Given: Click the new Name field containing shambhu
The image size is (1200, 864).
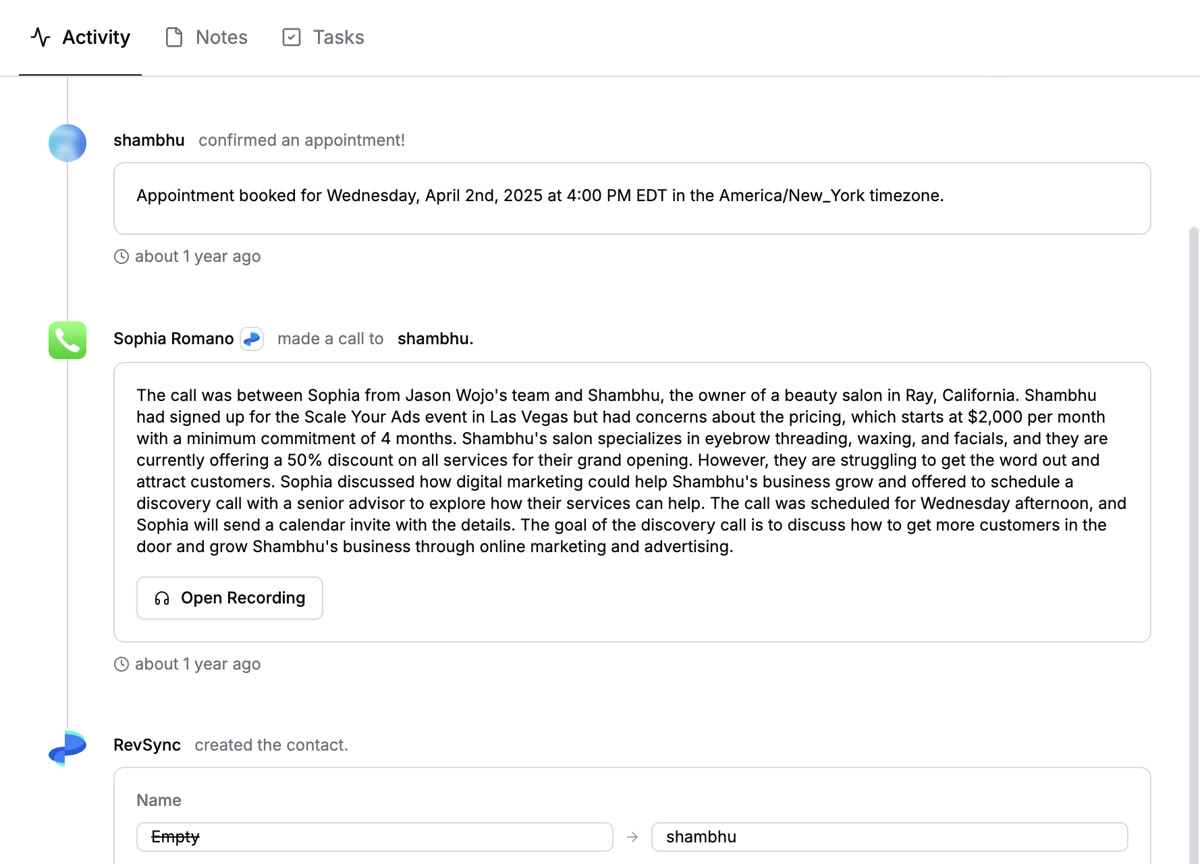Looking at the screenshot, I should (x=889, y=837).
